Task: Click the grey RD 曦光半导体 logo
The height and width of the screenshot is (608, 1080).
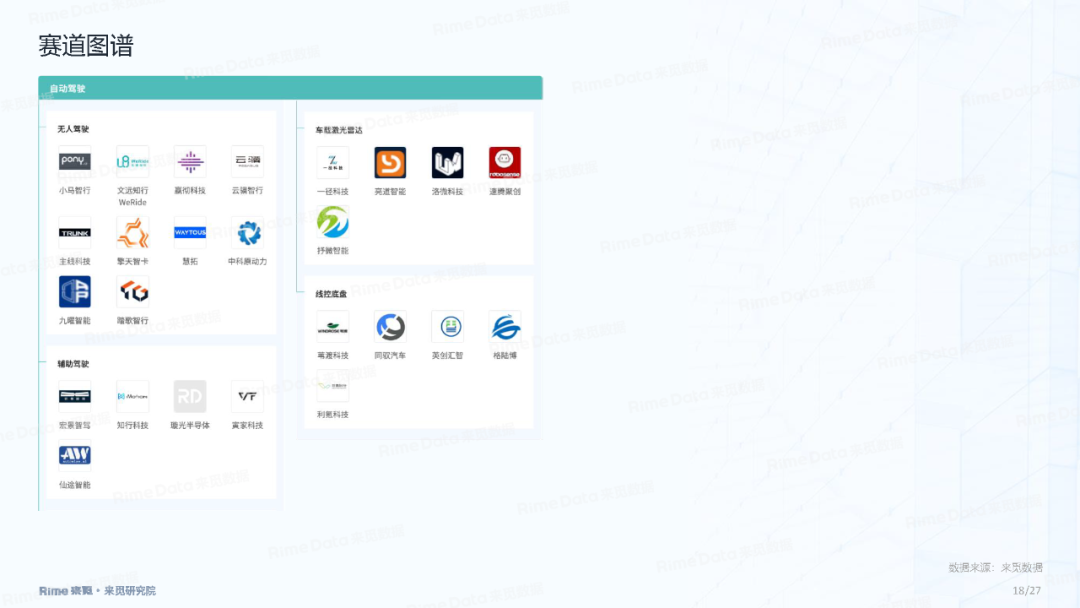Action: pyautogui.click(x=190, y=396)
